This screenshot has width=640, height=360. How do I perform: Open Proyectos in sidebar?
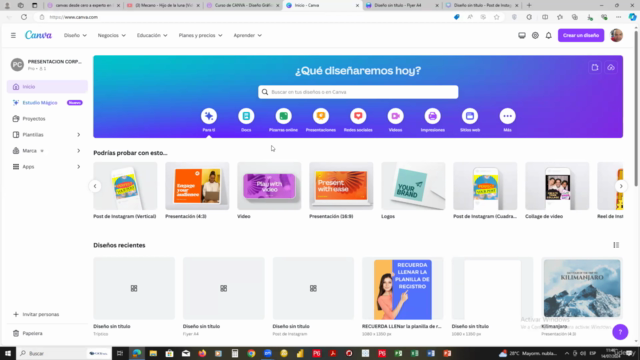(47, 119)
